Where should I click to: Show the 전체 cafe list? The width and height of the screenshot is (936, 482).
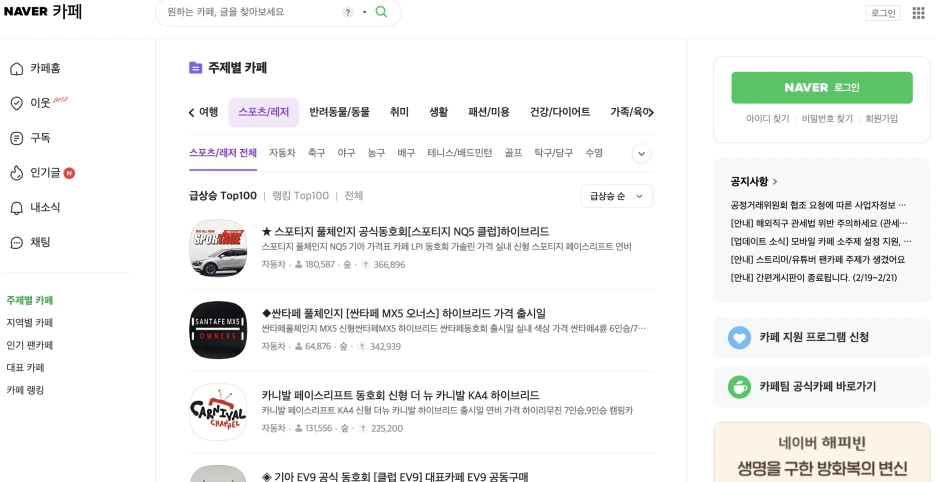pos(354,195)
